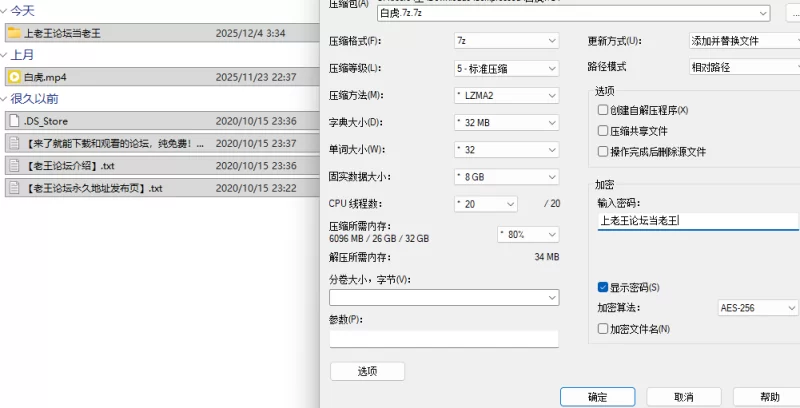
Task: Collapse the 上月 group
Action: (x=4, y=55)
